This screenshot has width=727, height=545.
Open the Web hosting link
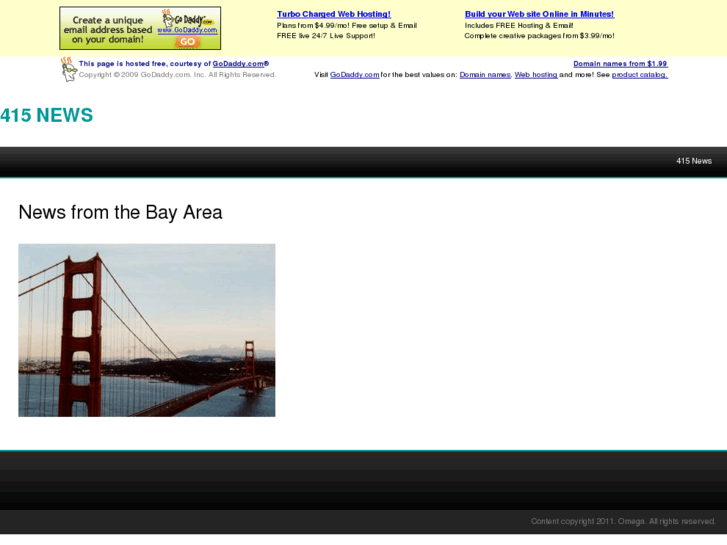point(536,75)
